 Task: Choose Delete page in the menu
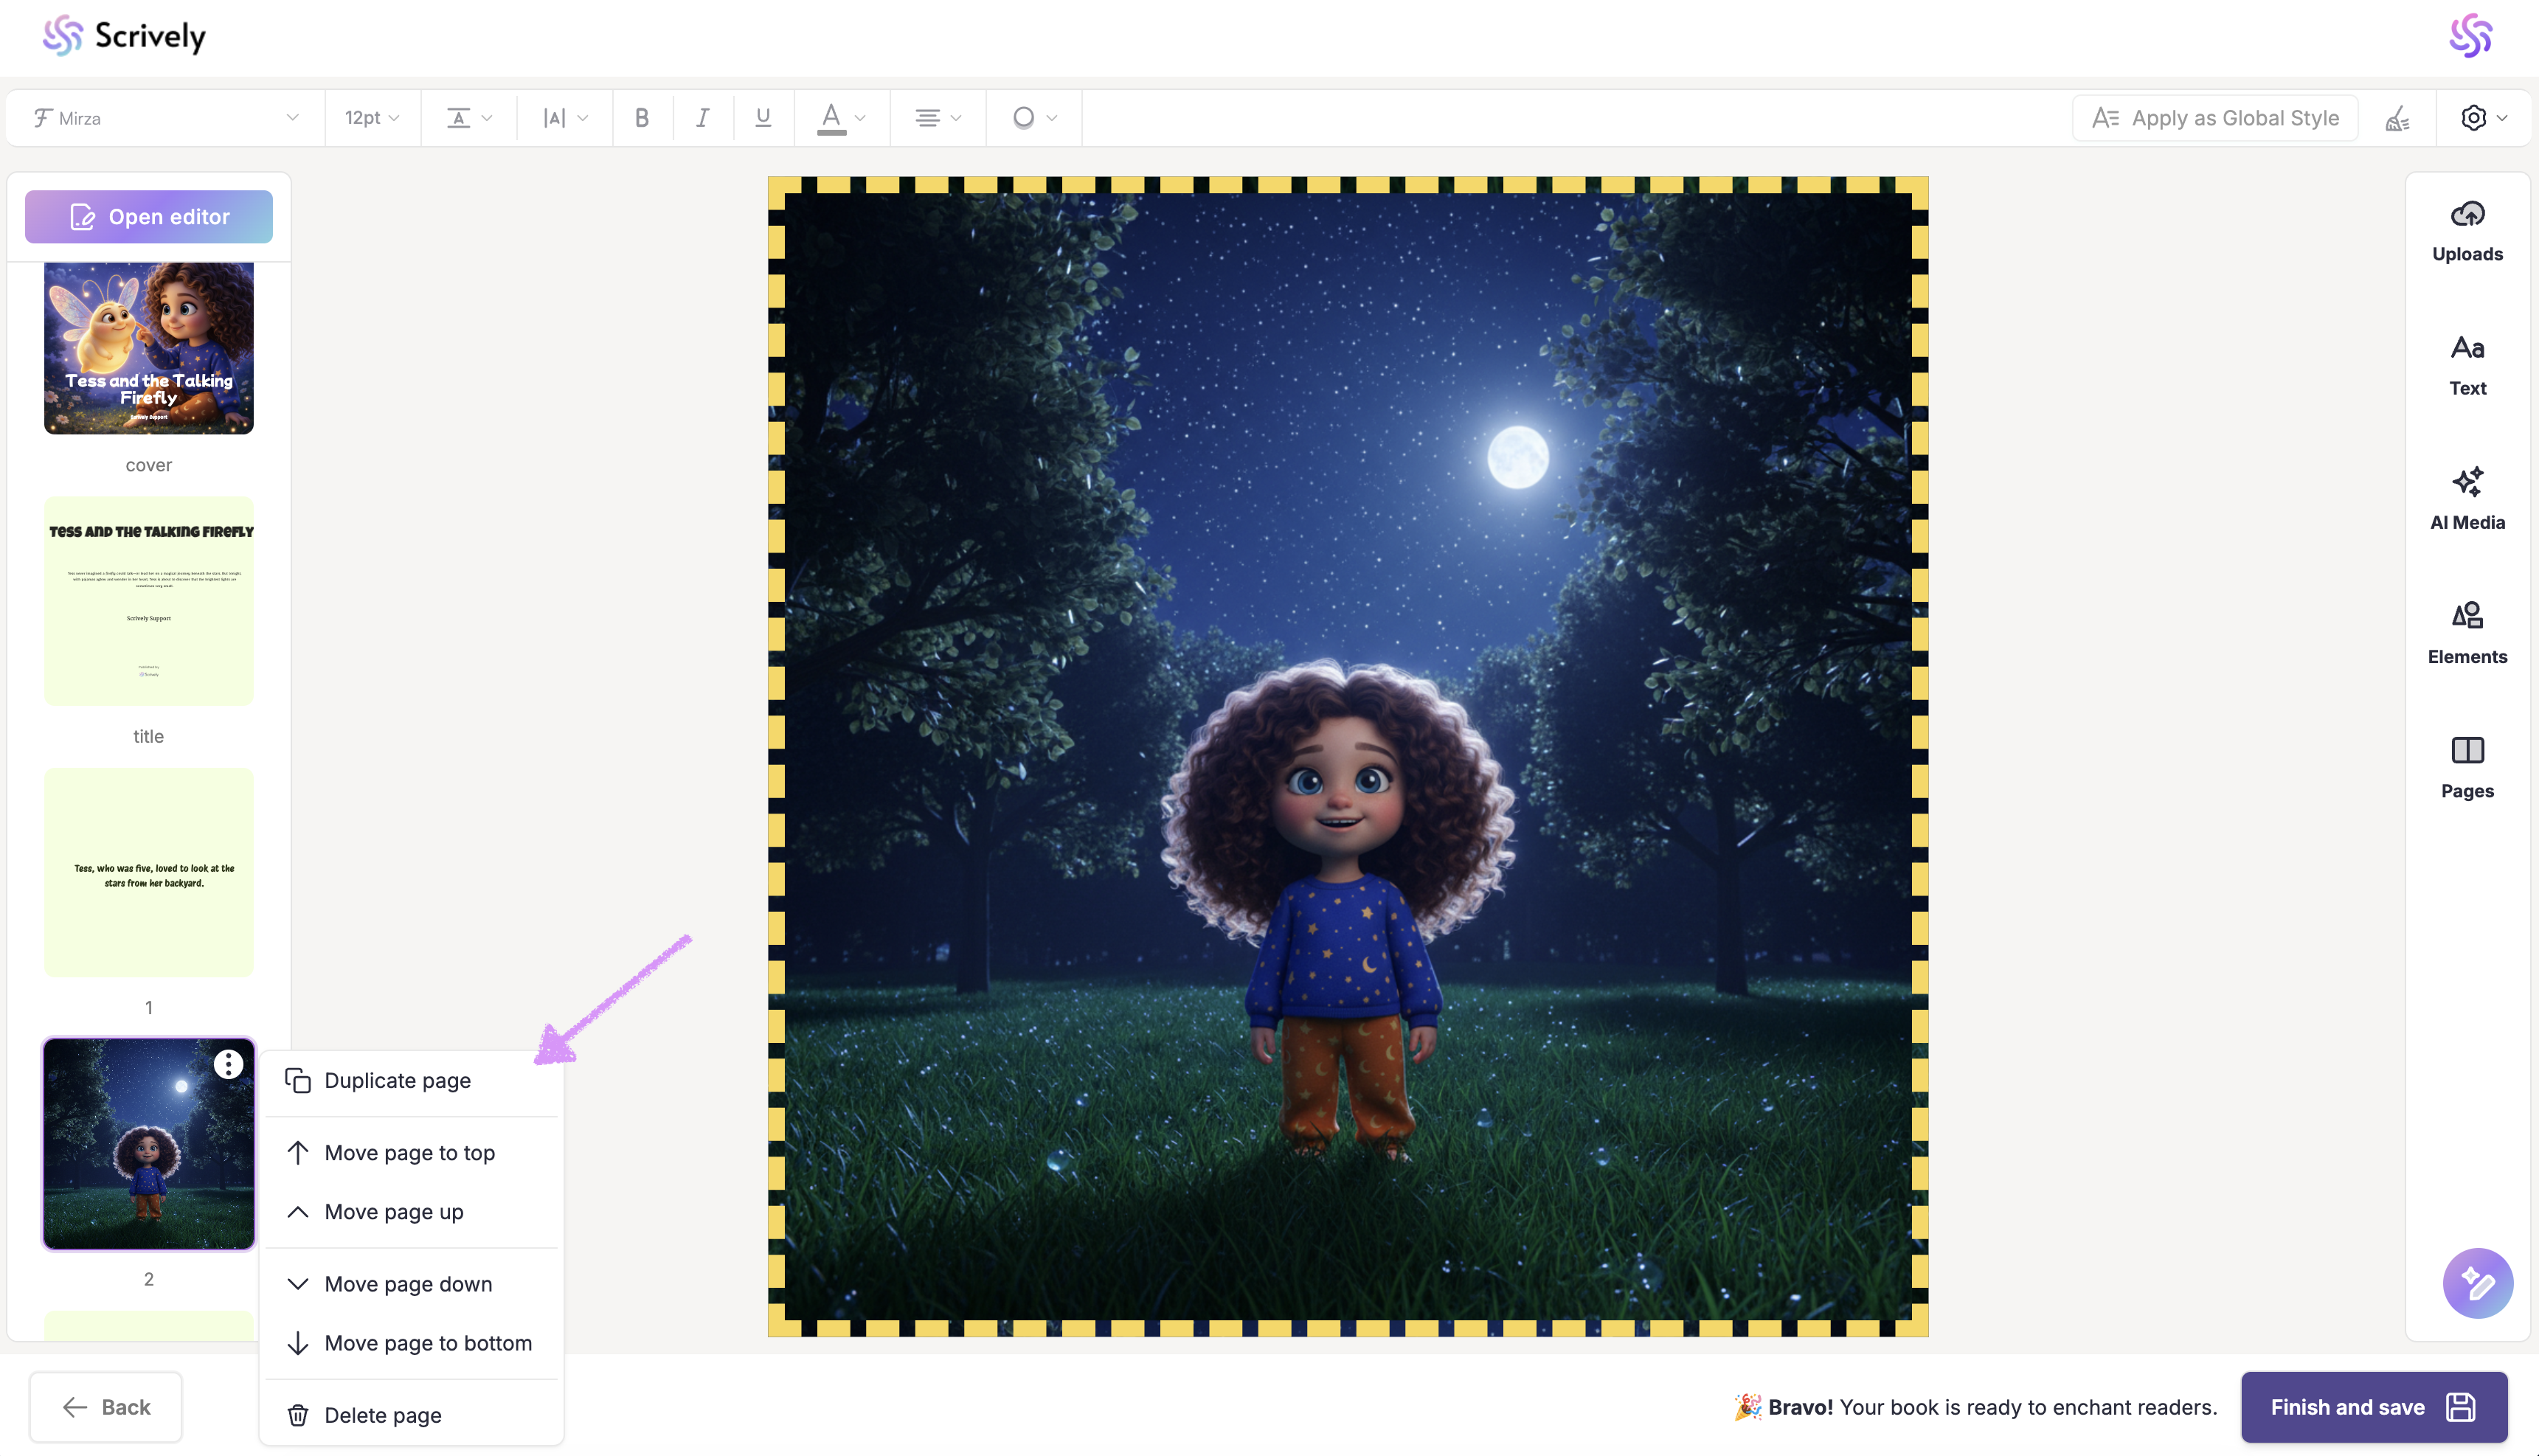pos(382,1415)
